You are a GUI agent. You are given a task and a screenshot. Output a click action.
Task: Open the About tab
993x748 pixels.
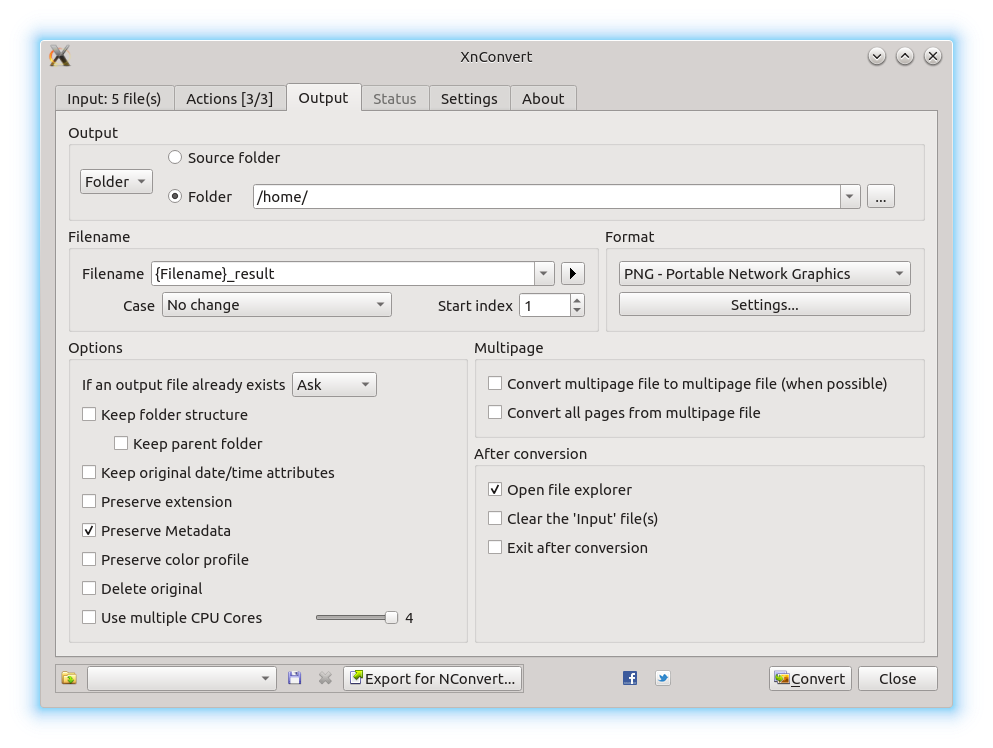click(543, 99)
